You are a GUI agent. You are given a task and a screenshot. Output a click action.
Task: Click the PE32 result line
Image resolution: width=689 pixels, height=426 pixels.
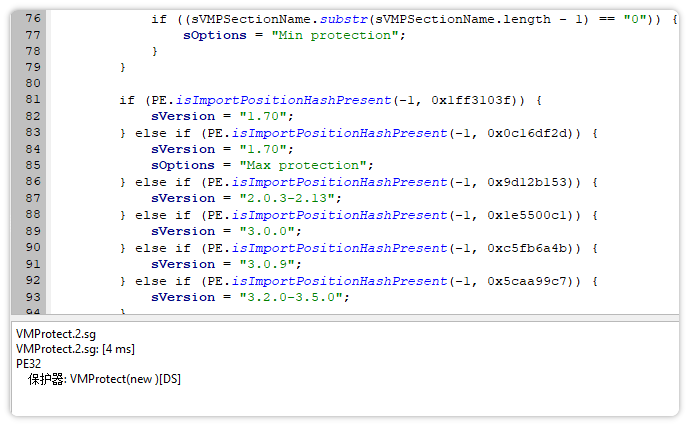tap(30, 363)
